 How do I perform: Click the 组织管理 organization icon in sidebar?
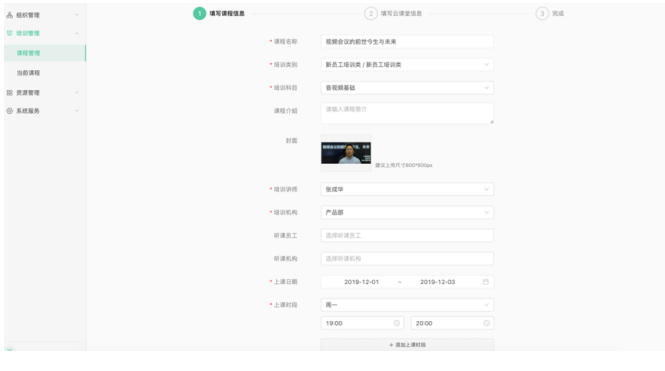click(9, 15)
